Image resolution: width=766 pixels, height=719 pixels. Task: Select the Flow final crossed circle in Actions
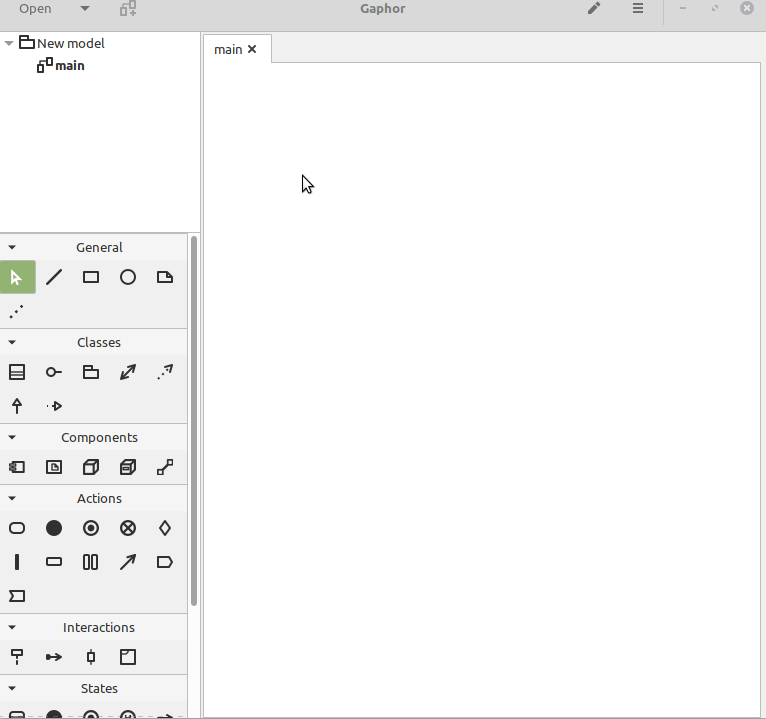point(128,528)
